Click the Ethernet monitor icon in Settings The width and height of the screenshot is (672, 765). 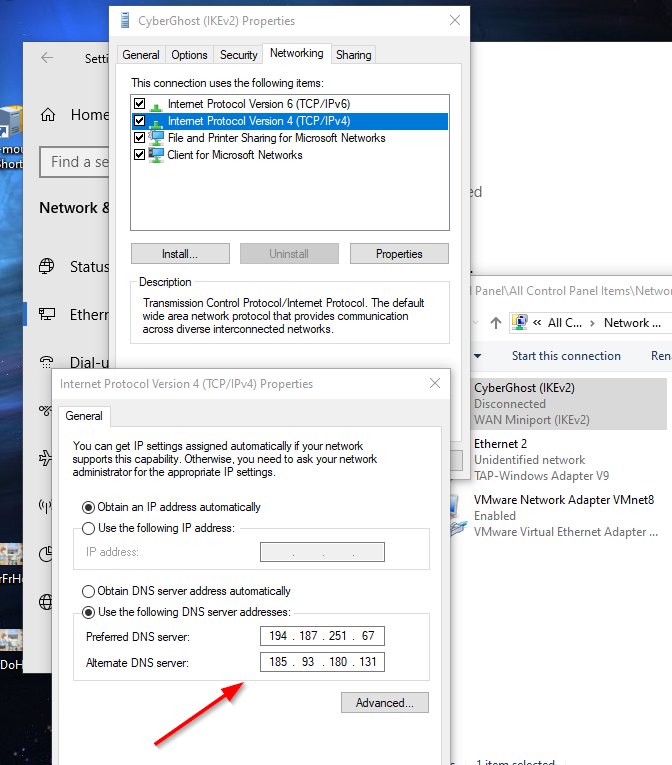47,314
